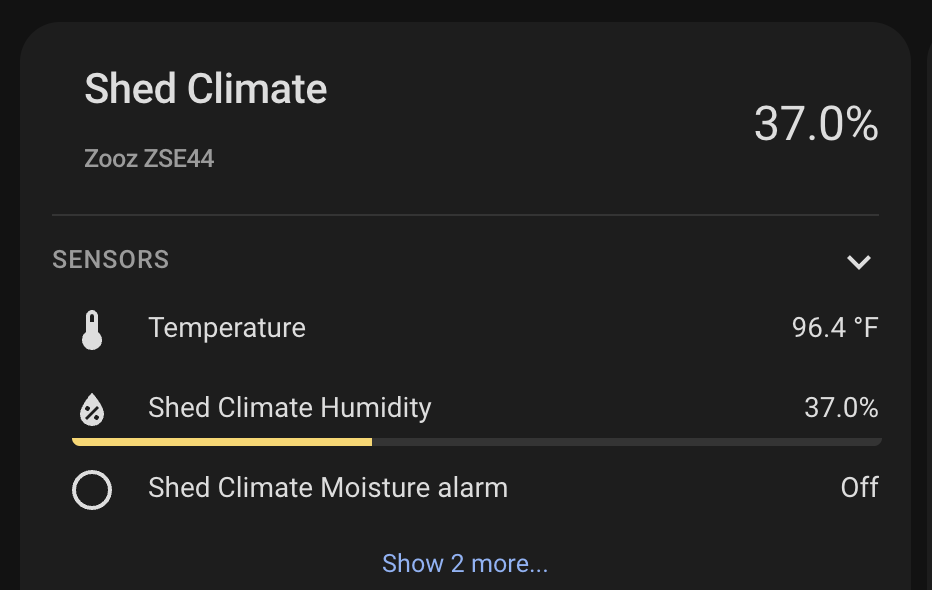932x590 pixels.
Task: Click the yellow filled part of humidity bar
Action: [x=222, y=441]
